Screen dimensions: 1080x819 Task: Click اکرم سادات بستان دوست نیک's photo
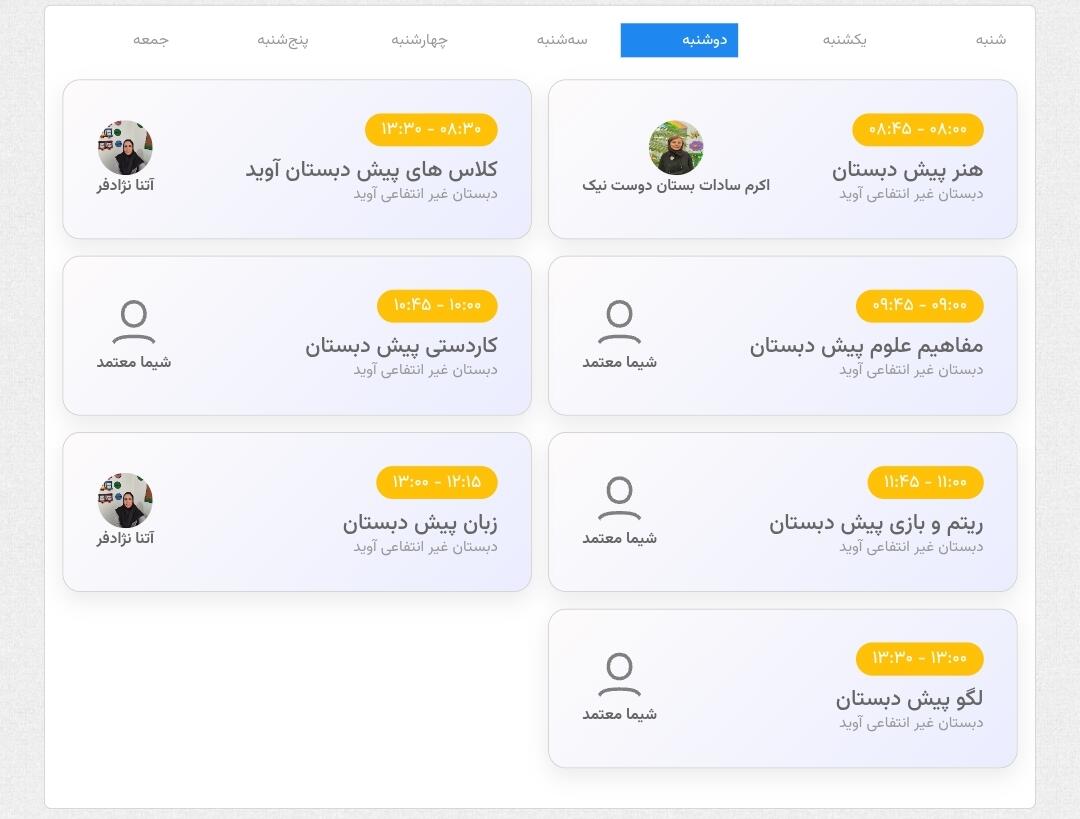click(x=676, y=147)
